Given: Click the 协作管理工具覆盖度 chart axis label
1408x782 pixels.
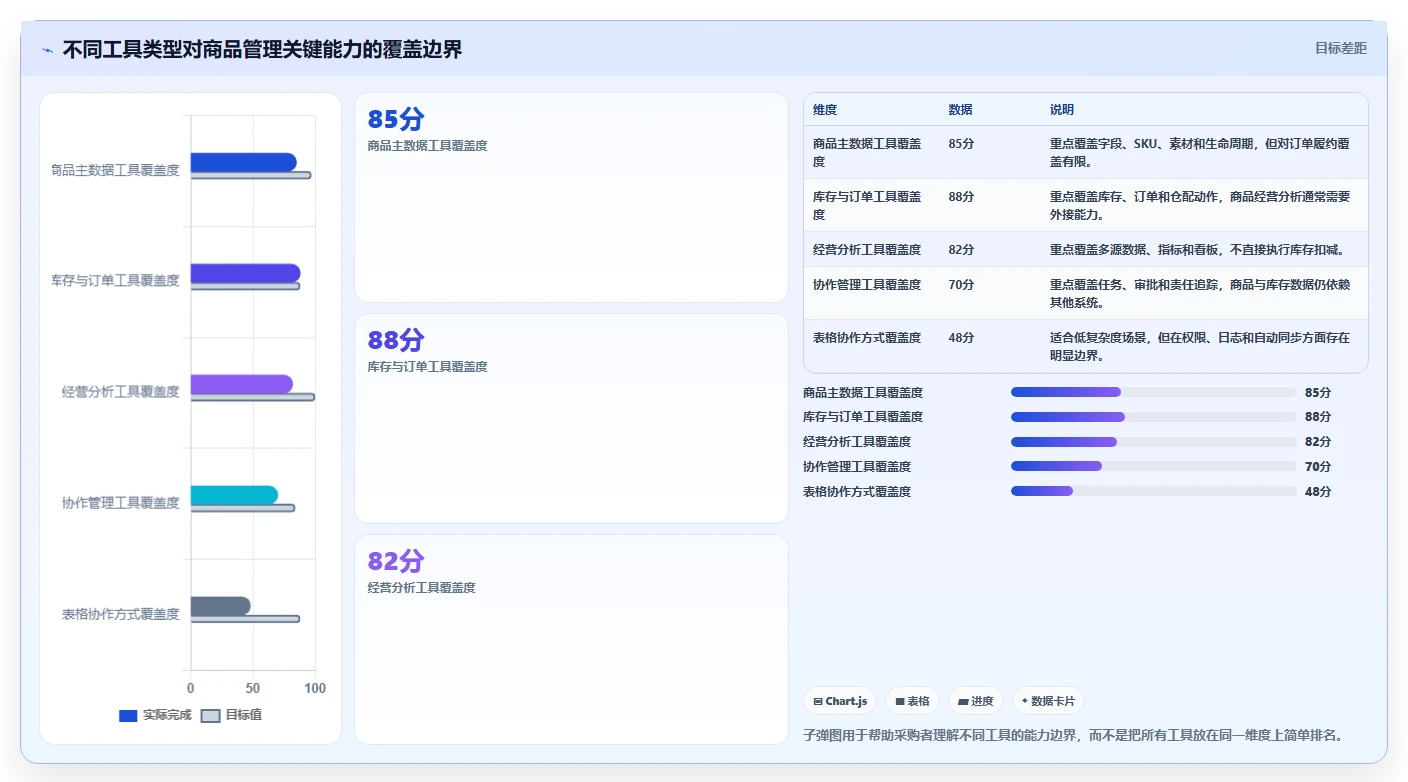Looking at the screenshot, I should pos(121,503).
